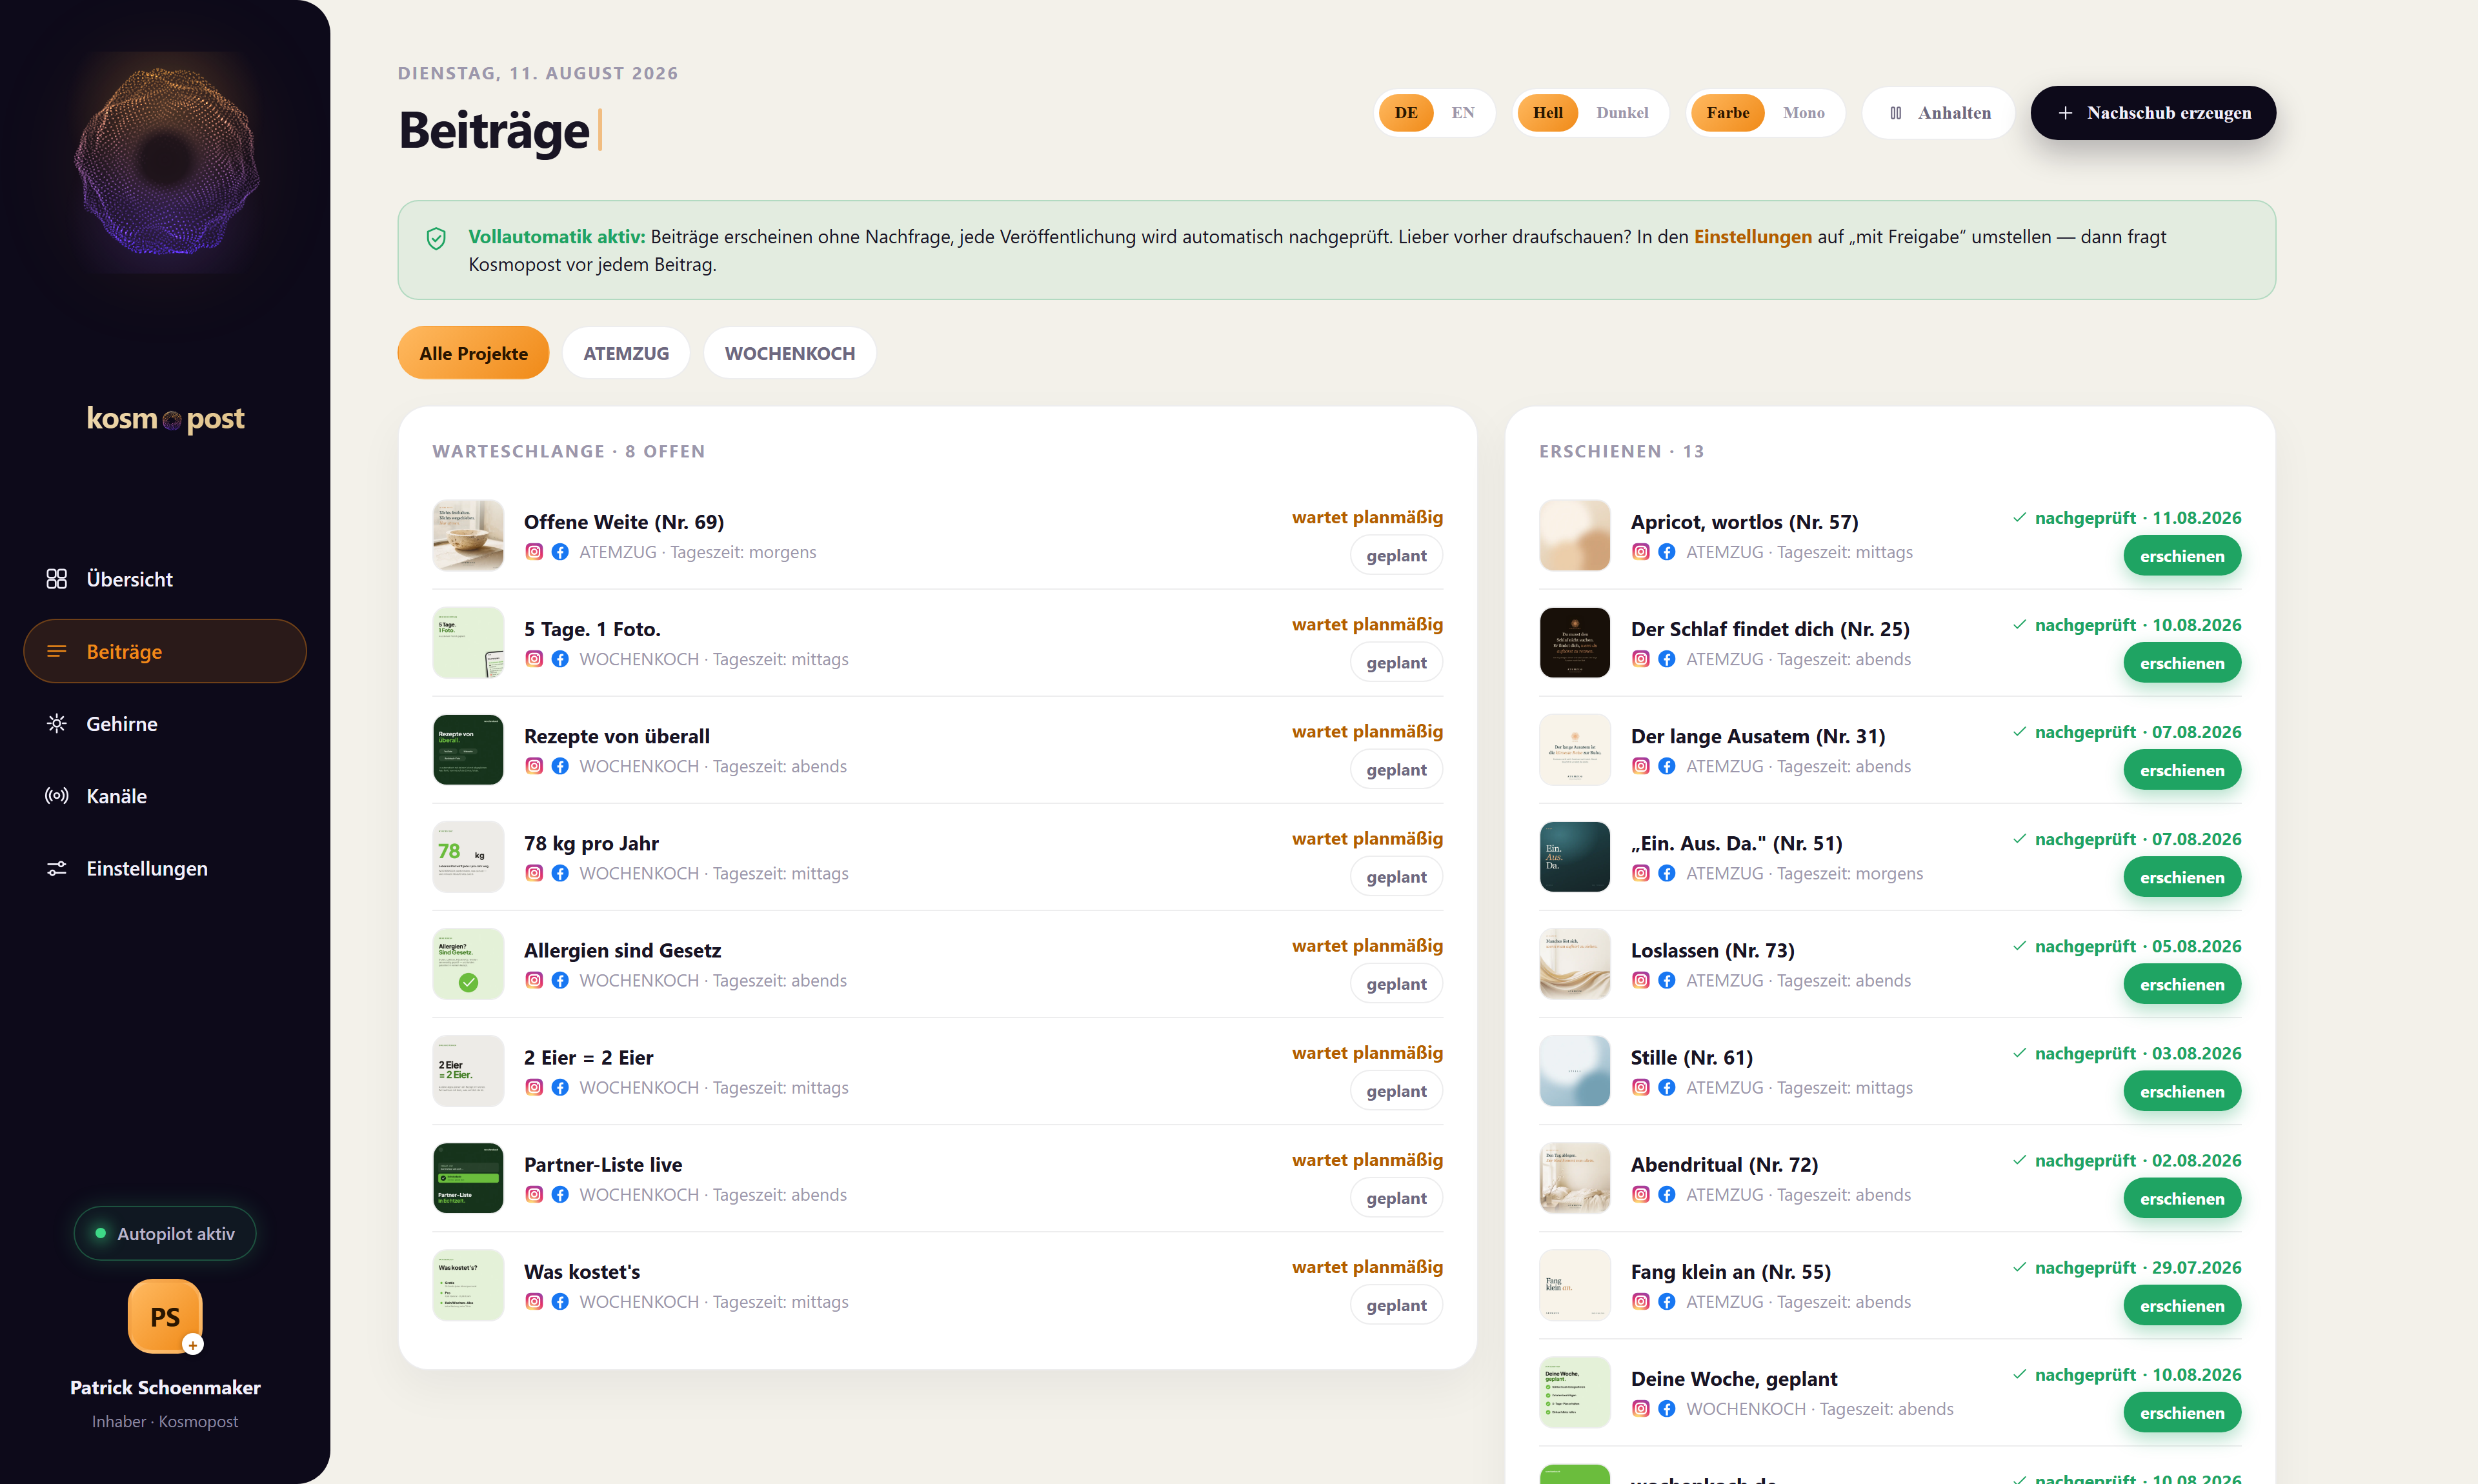Open Deine Woche, geplant post title

click(x=1734, y=1378)
